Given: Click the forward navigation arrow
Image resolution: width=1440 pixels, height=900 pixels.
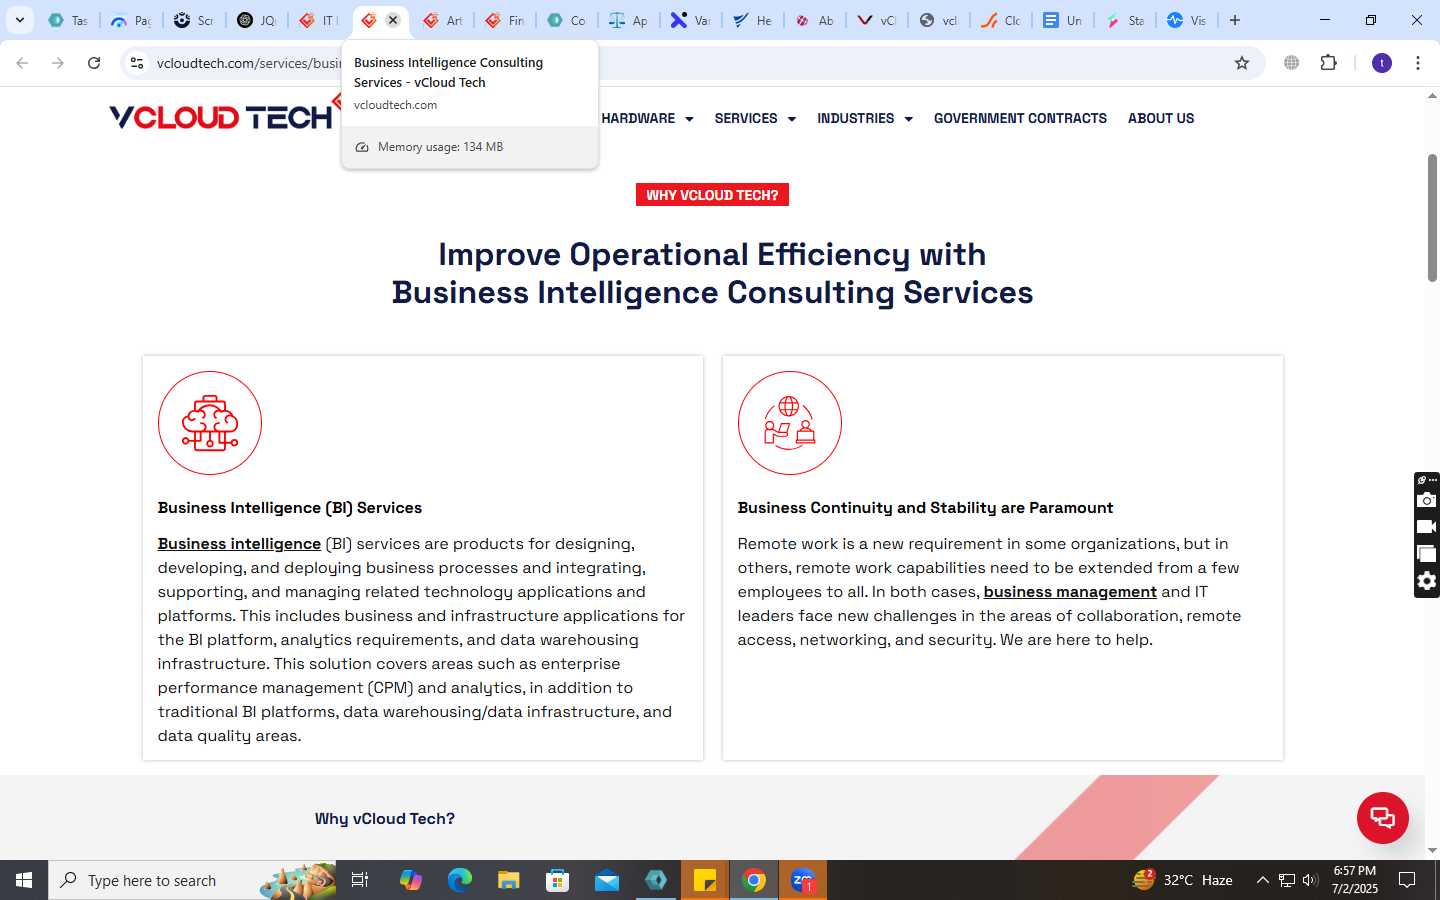Looking at the screenshot, I should (x=58, y=63).
